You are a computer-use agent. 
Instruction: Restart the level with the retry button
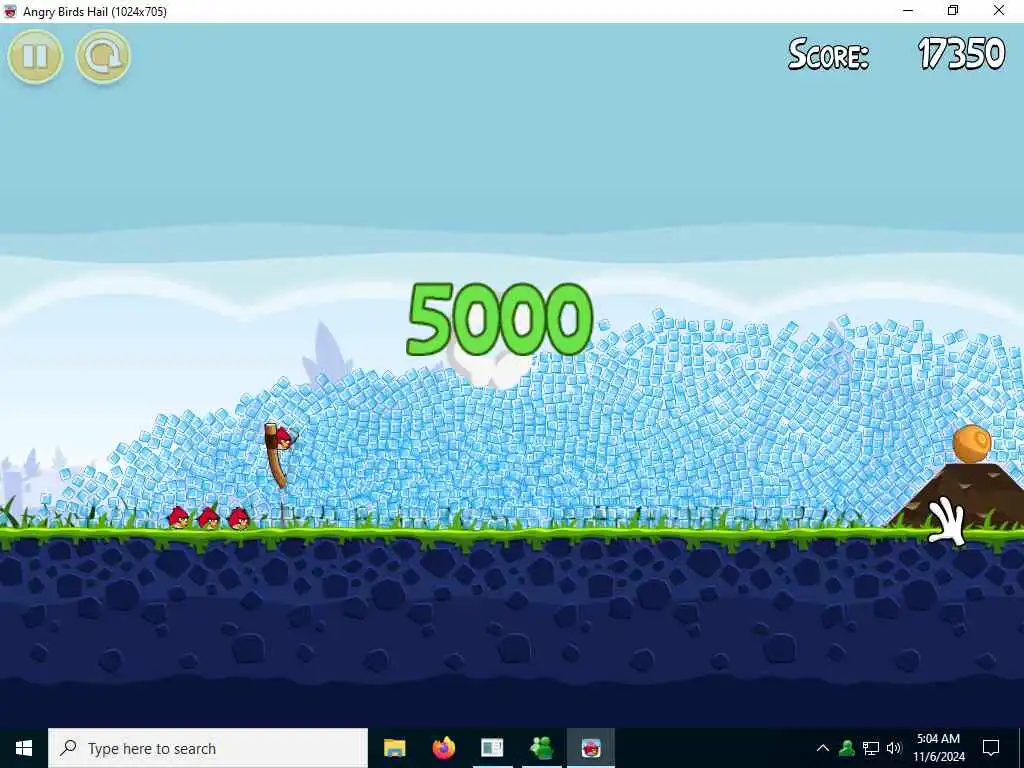(x=103, y=57)
